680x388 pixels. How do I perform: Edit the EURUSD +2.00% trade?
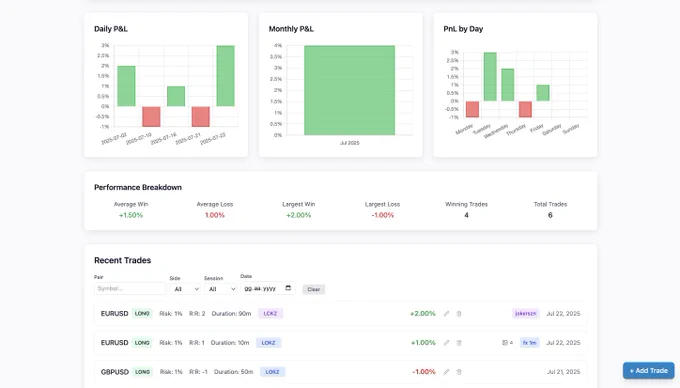click(x=446, y=313)
